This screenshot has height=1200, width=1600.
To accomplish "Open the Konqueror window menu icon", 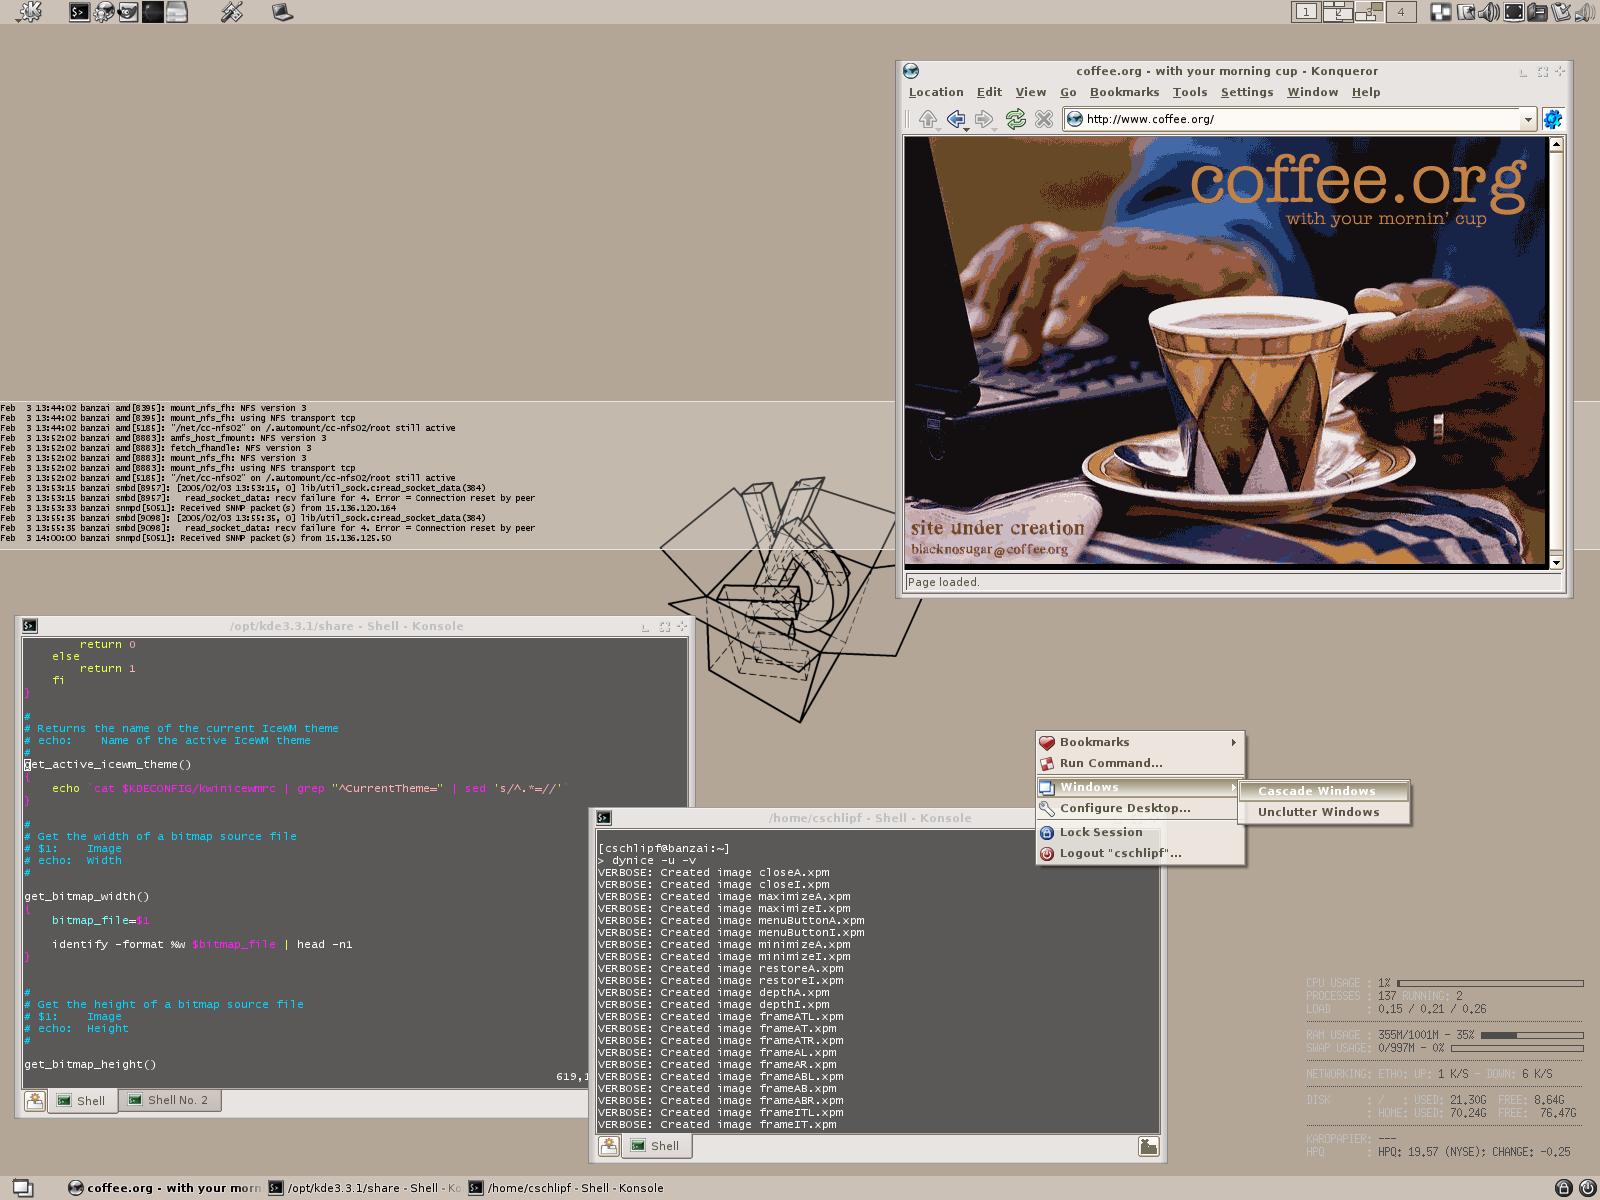I will 911,71.
